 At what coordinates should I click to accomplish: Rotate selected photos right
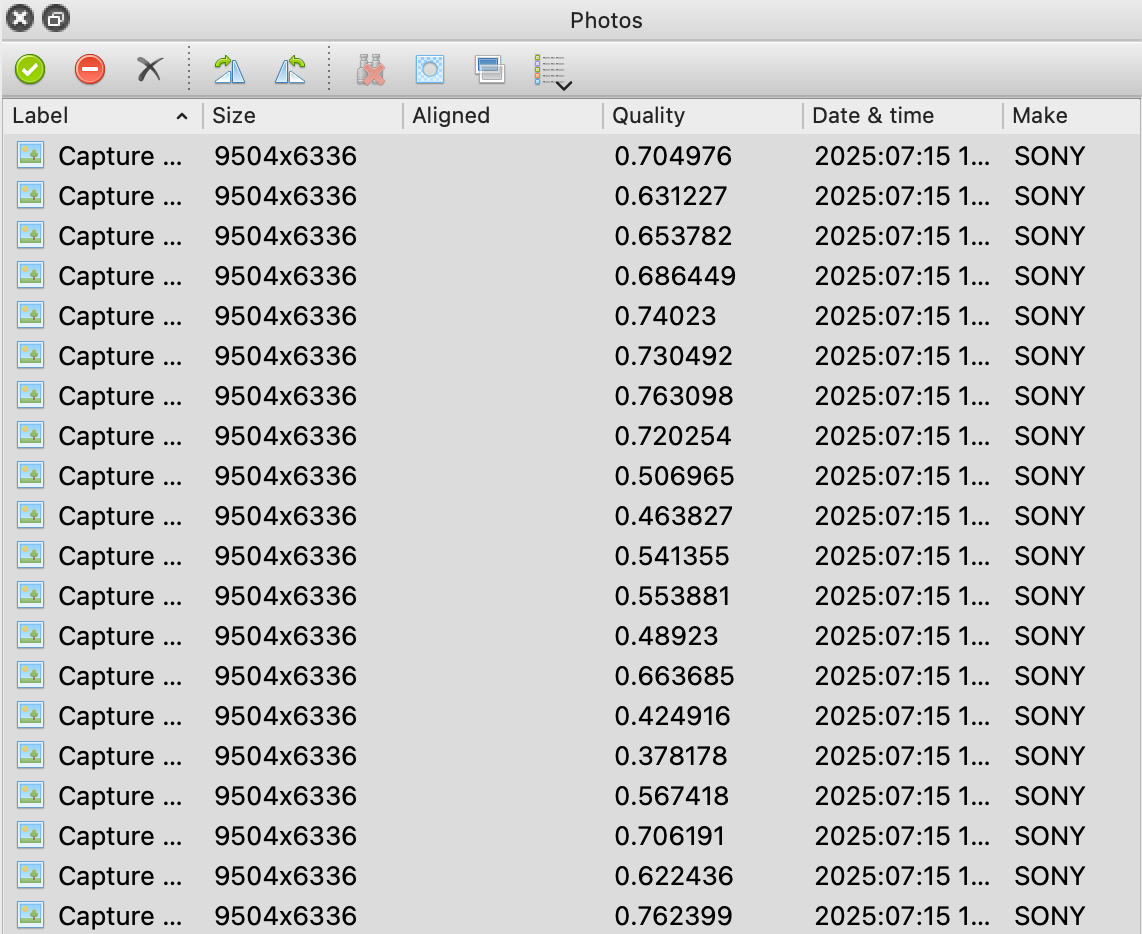coord(230,70)
